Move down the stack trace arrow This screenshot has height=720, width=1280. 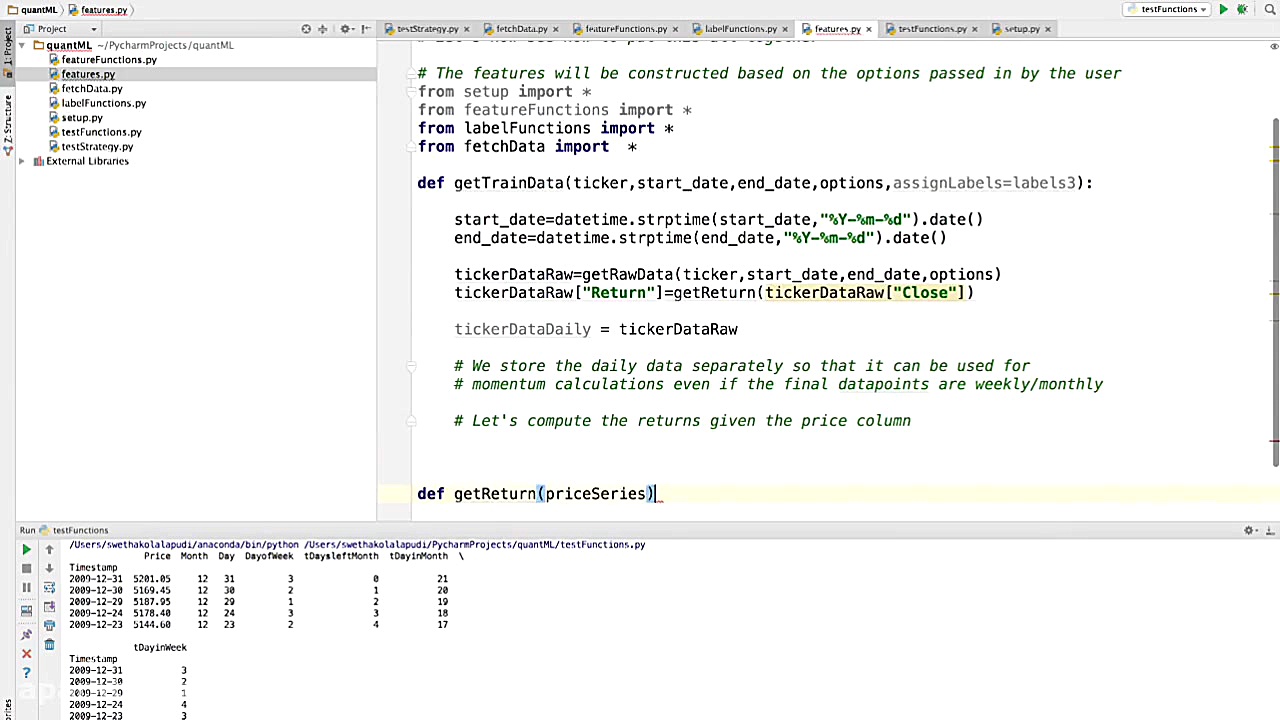click(49, 568)
